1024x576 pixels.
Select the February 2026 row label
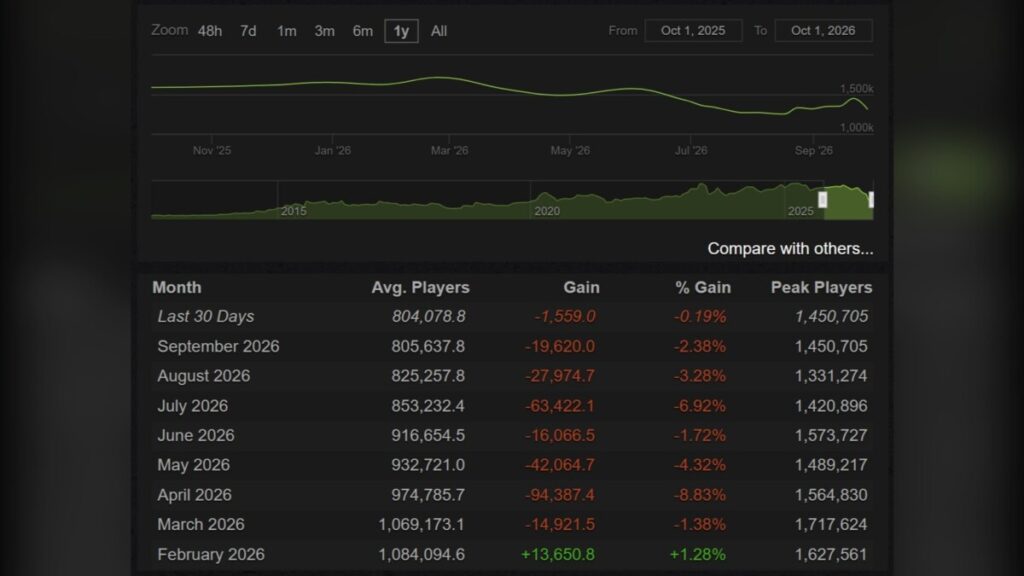point(211,554)
